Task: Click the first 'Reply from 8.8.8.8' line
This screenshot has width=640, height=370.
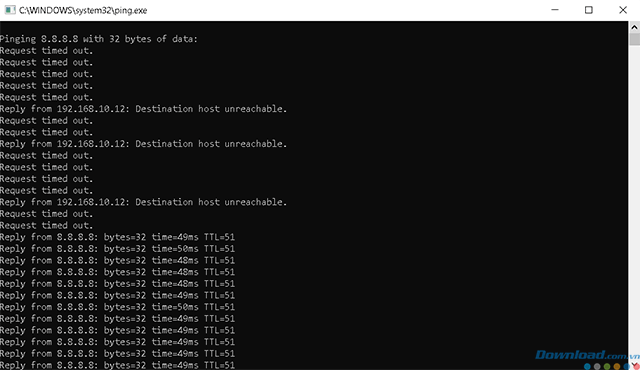Action: click(118, 237)
